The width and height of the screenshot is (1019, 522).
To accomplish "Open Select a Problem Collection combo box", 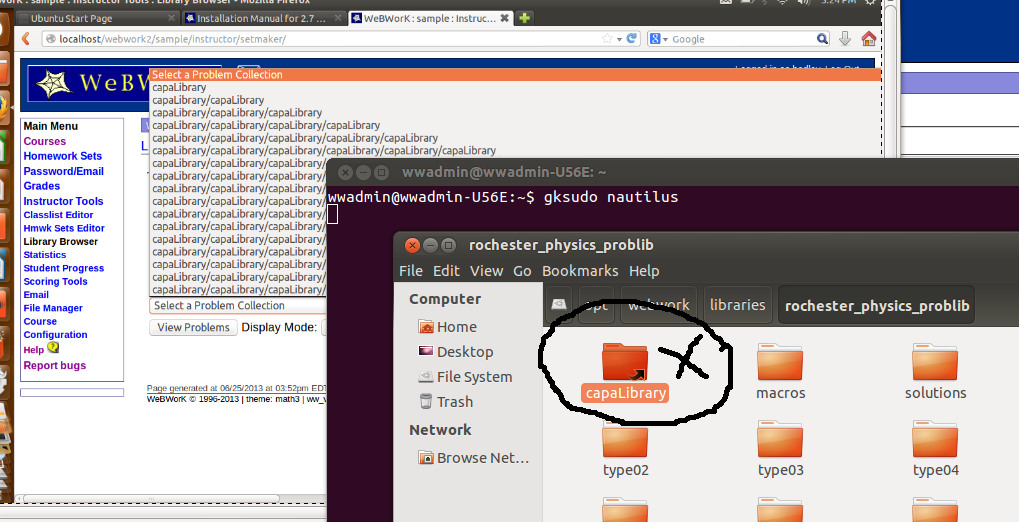I will [x=238, y=306].
